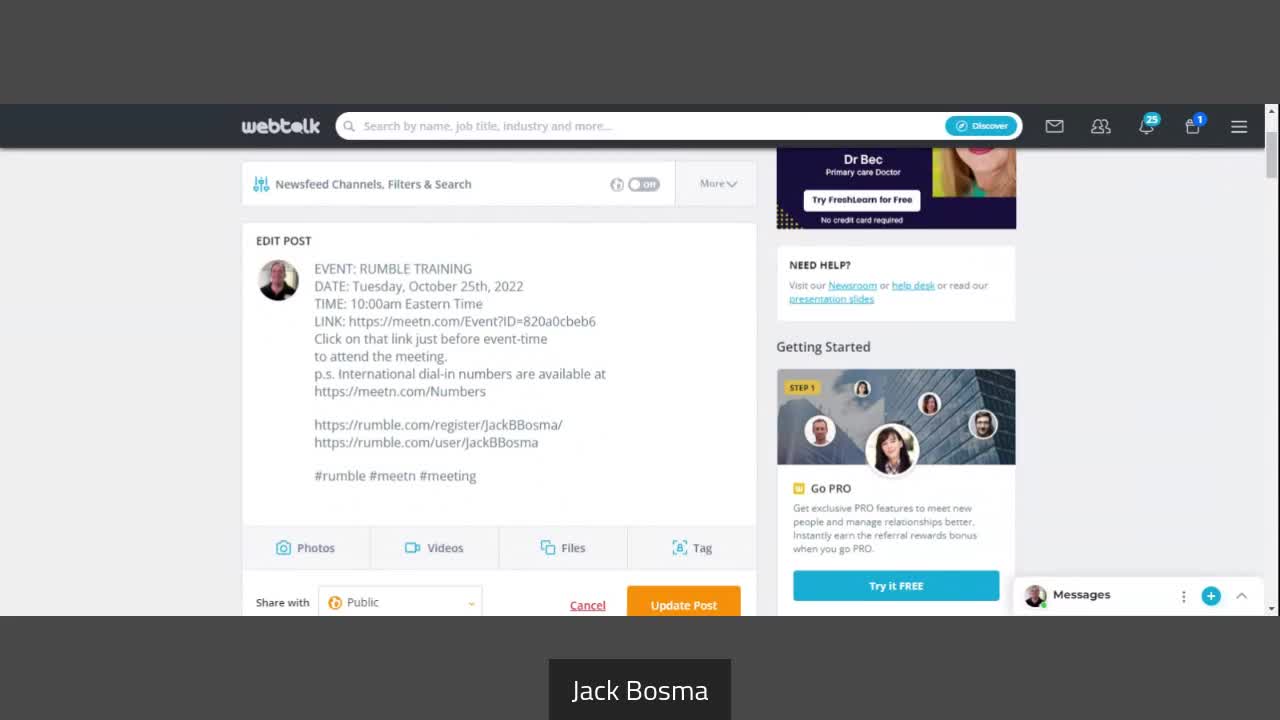Open the Webtalk home logo
The width and height of the screenshot is (1280, 720).
[x=281, y=126]
